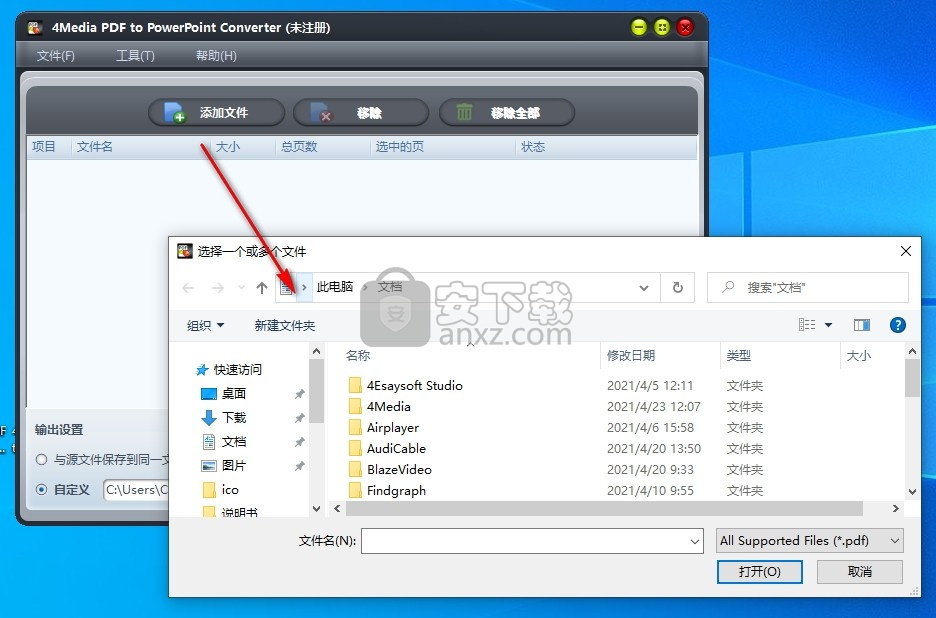936x618 pixels.
Task: Select the AudiCable folder
Action: (396, 448)
